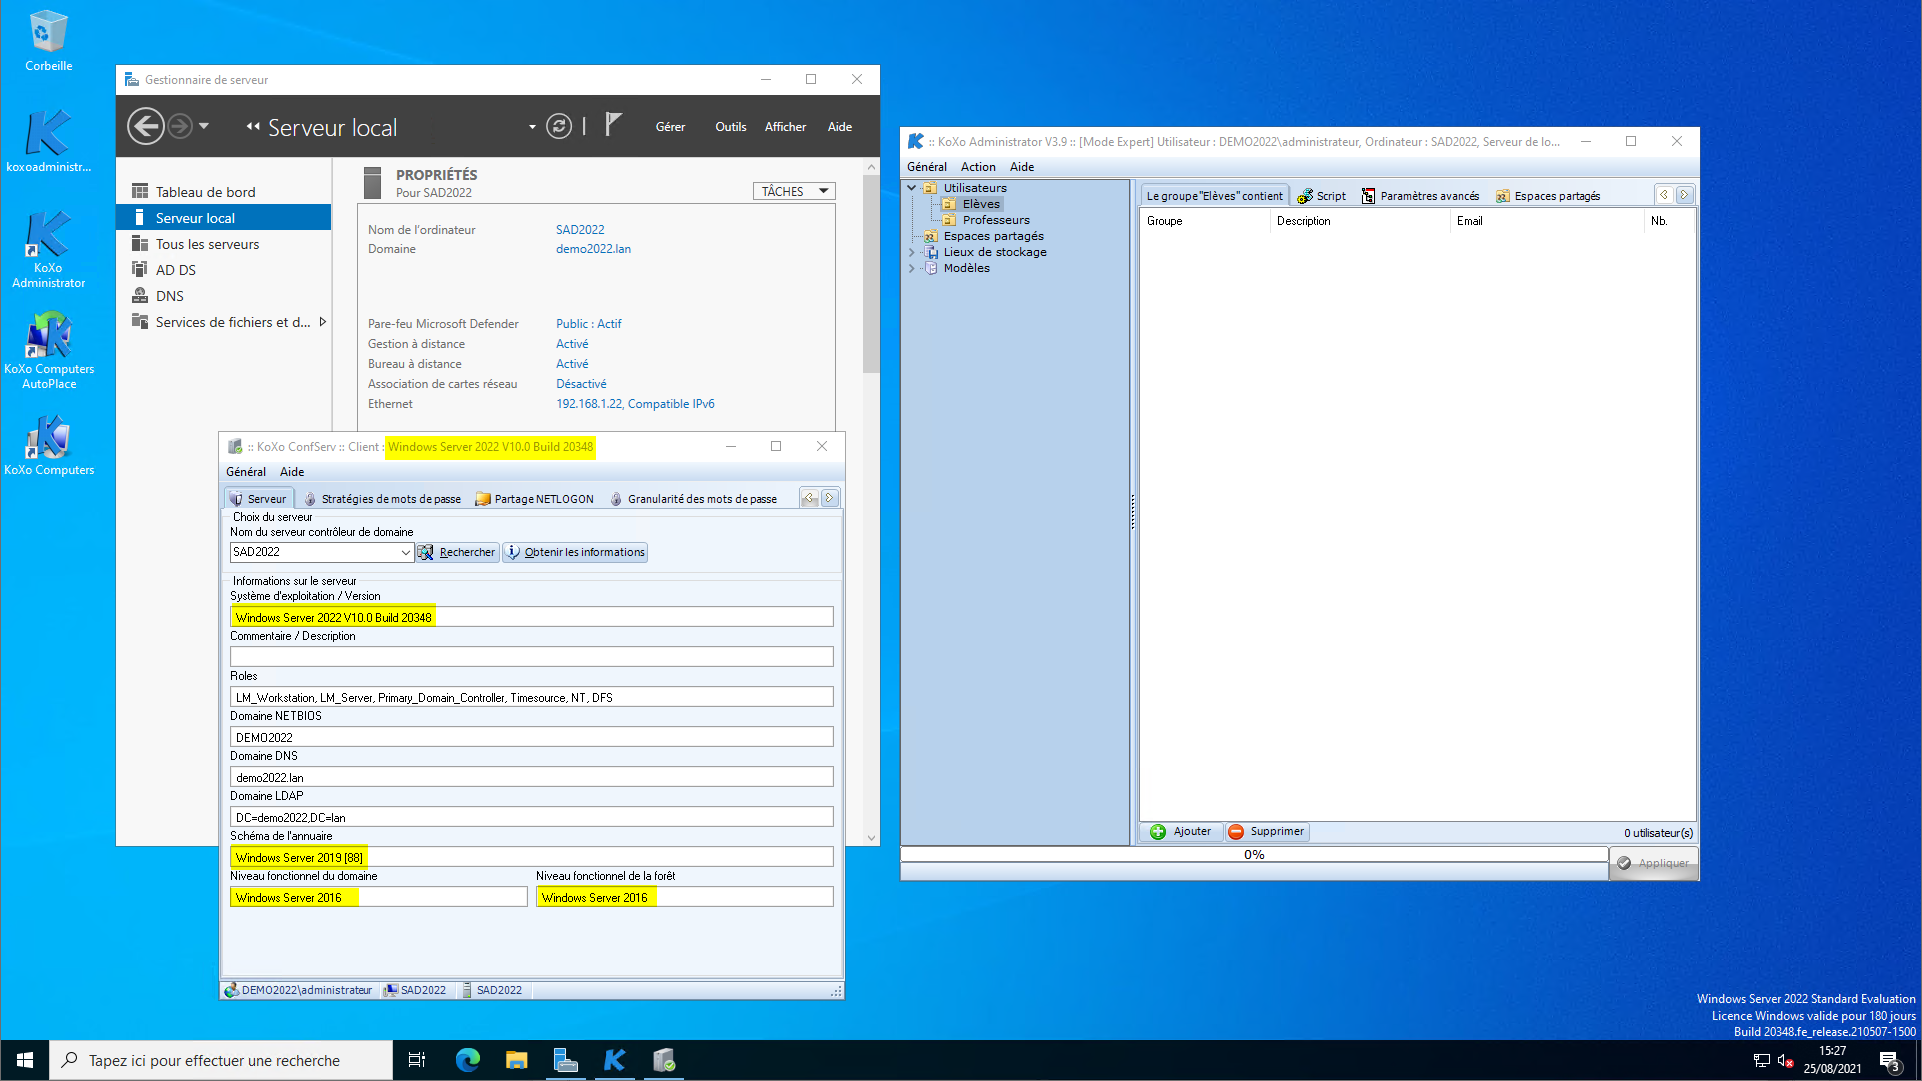Viewport: 1922px width, 1081px height.
Task: Click the right tab-scroll arrow in KoXo Administrator
Action: [x=1685, y=195]
